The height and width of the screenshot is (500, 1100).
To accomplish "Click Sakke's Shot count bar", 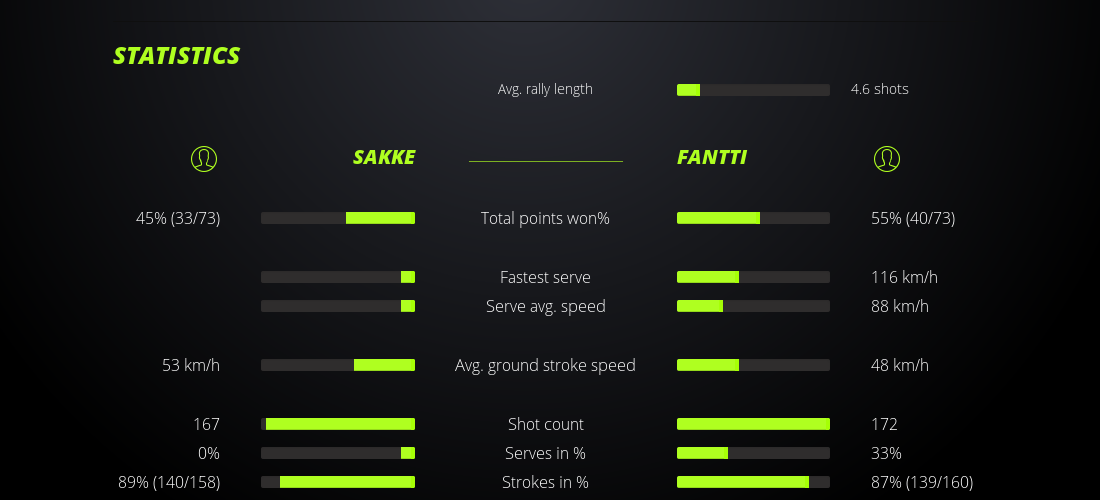I will (x=338, y=424).
